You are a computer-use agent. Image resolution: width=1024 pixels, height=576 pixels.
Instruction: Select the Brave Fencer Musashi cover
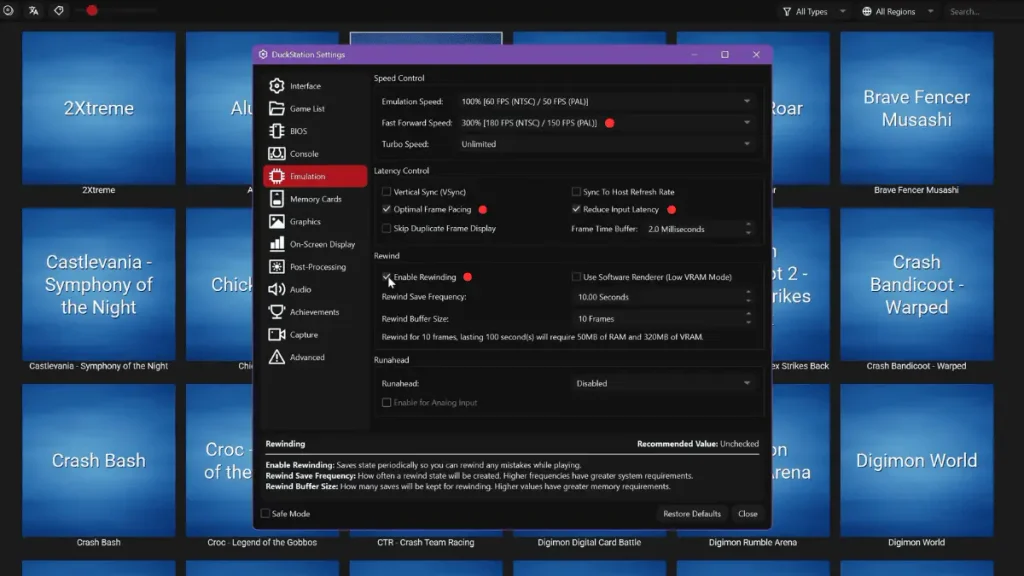click(916, 108)
